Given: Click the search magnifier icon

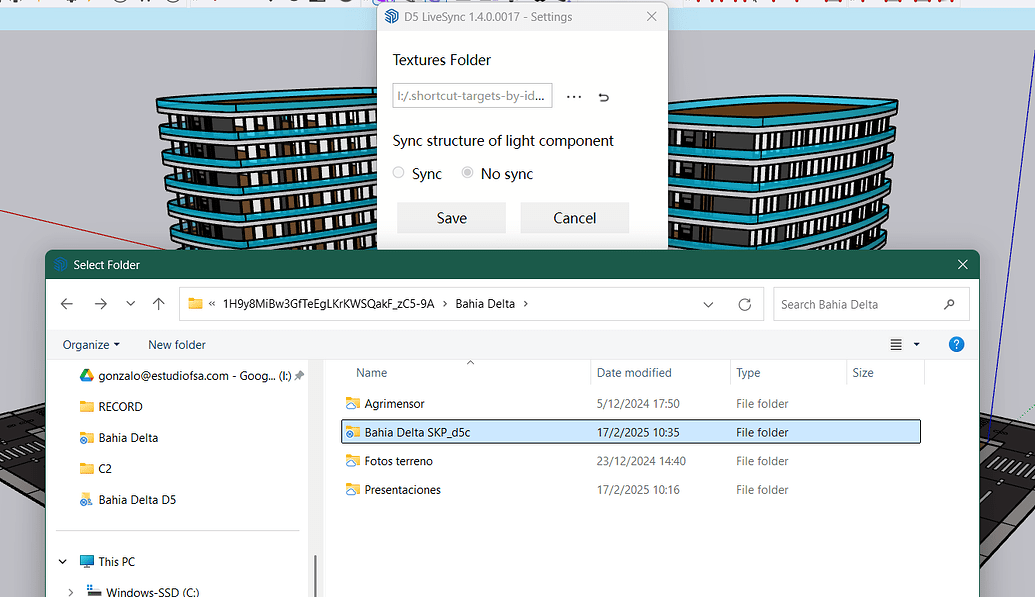Looking at the screenshot, I should [x=949, y=304].
